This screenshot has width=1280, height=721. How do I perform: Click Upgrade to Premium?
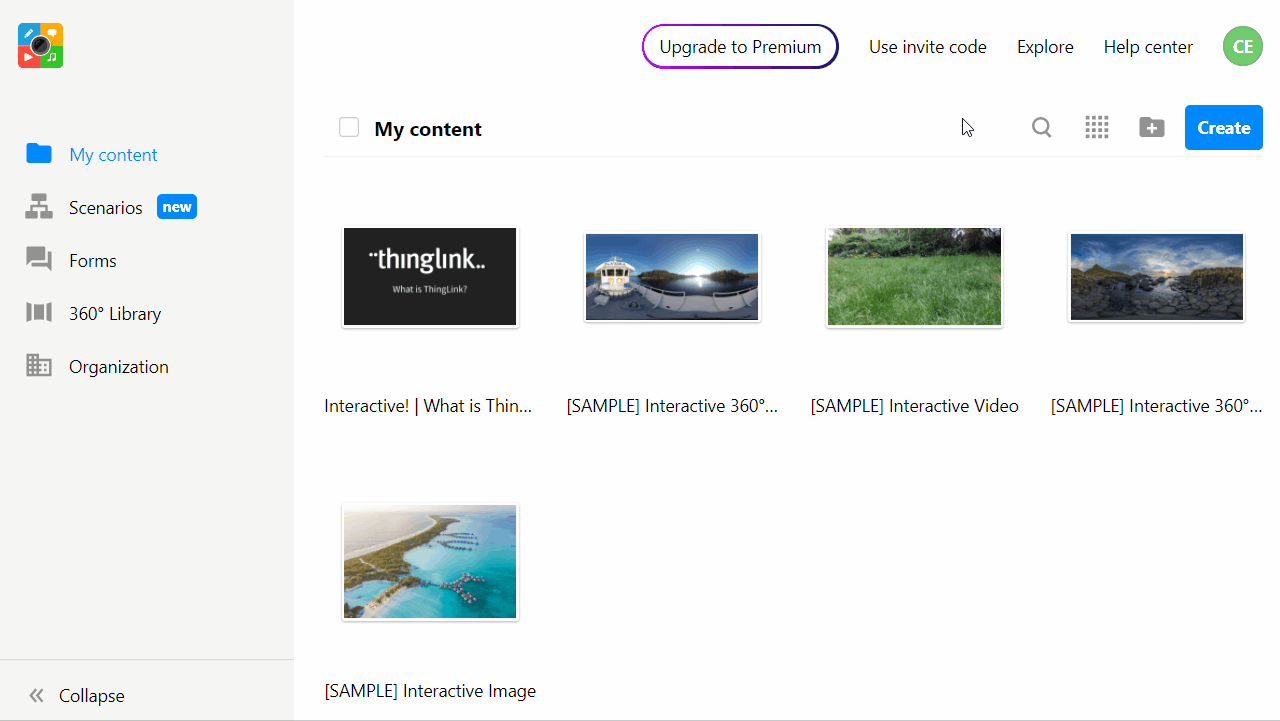pos(740,46)
